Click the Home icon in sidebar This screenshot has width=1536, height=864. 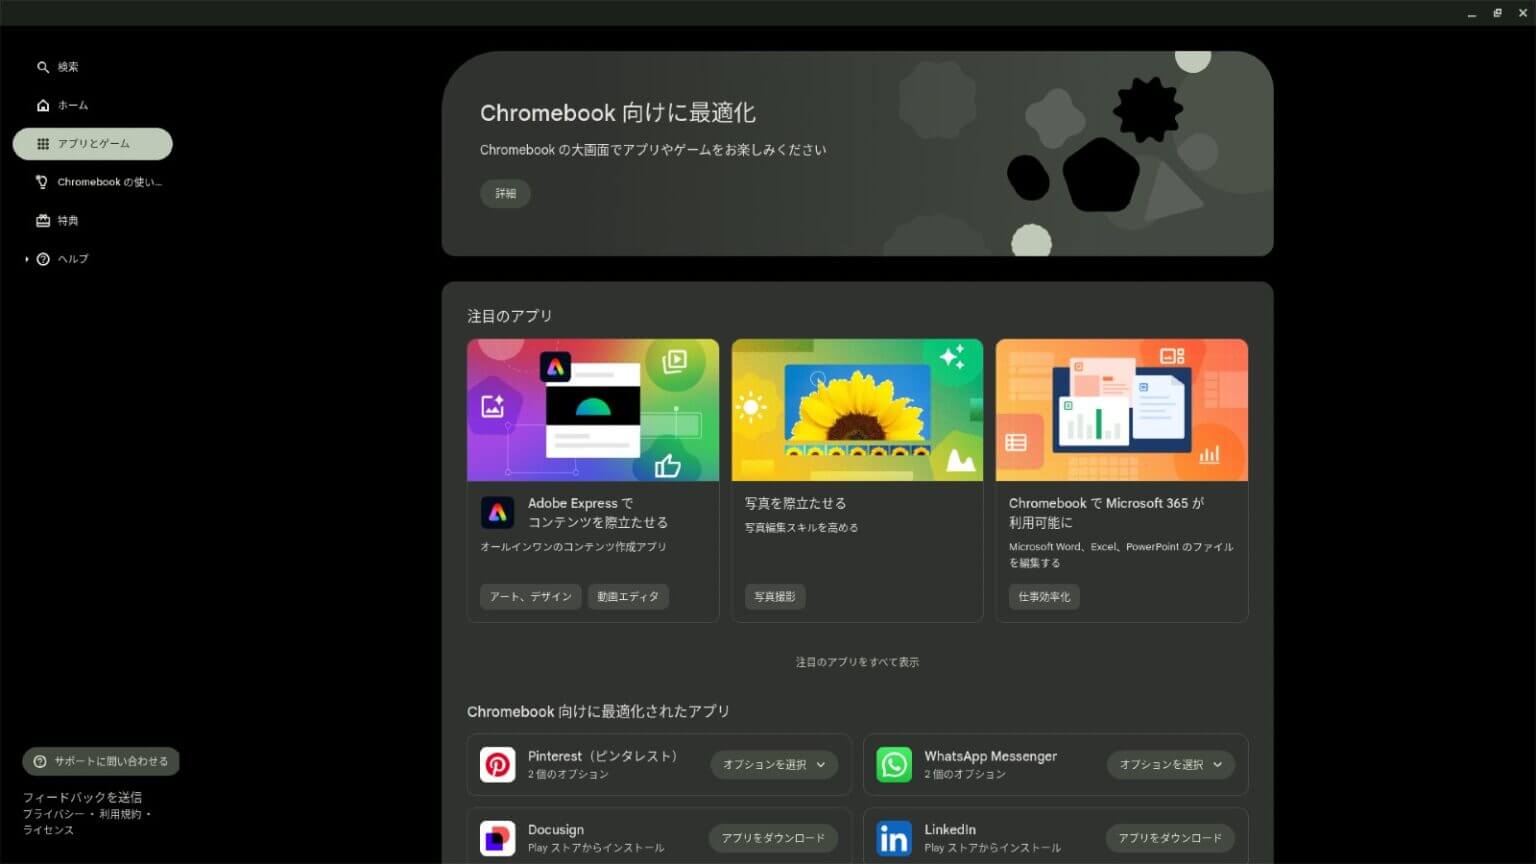[43, 105]
